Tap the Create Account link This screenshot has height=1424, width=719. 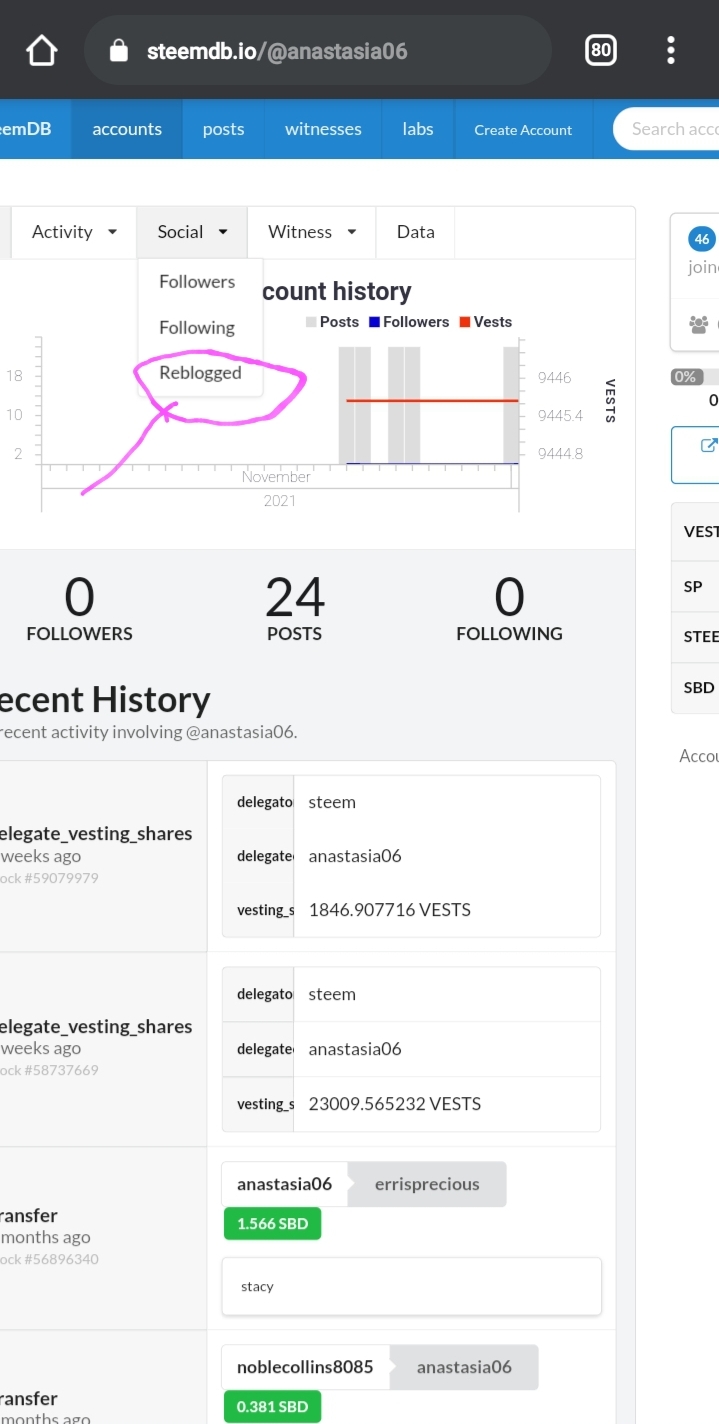523,130
